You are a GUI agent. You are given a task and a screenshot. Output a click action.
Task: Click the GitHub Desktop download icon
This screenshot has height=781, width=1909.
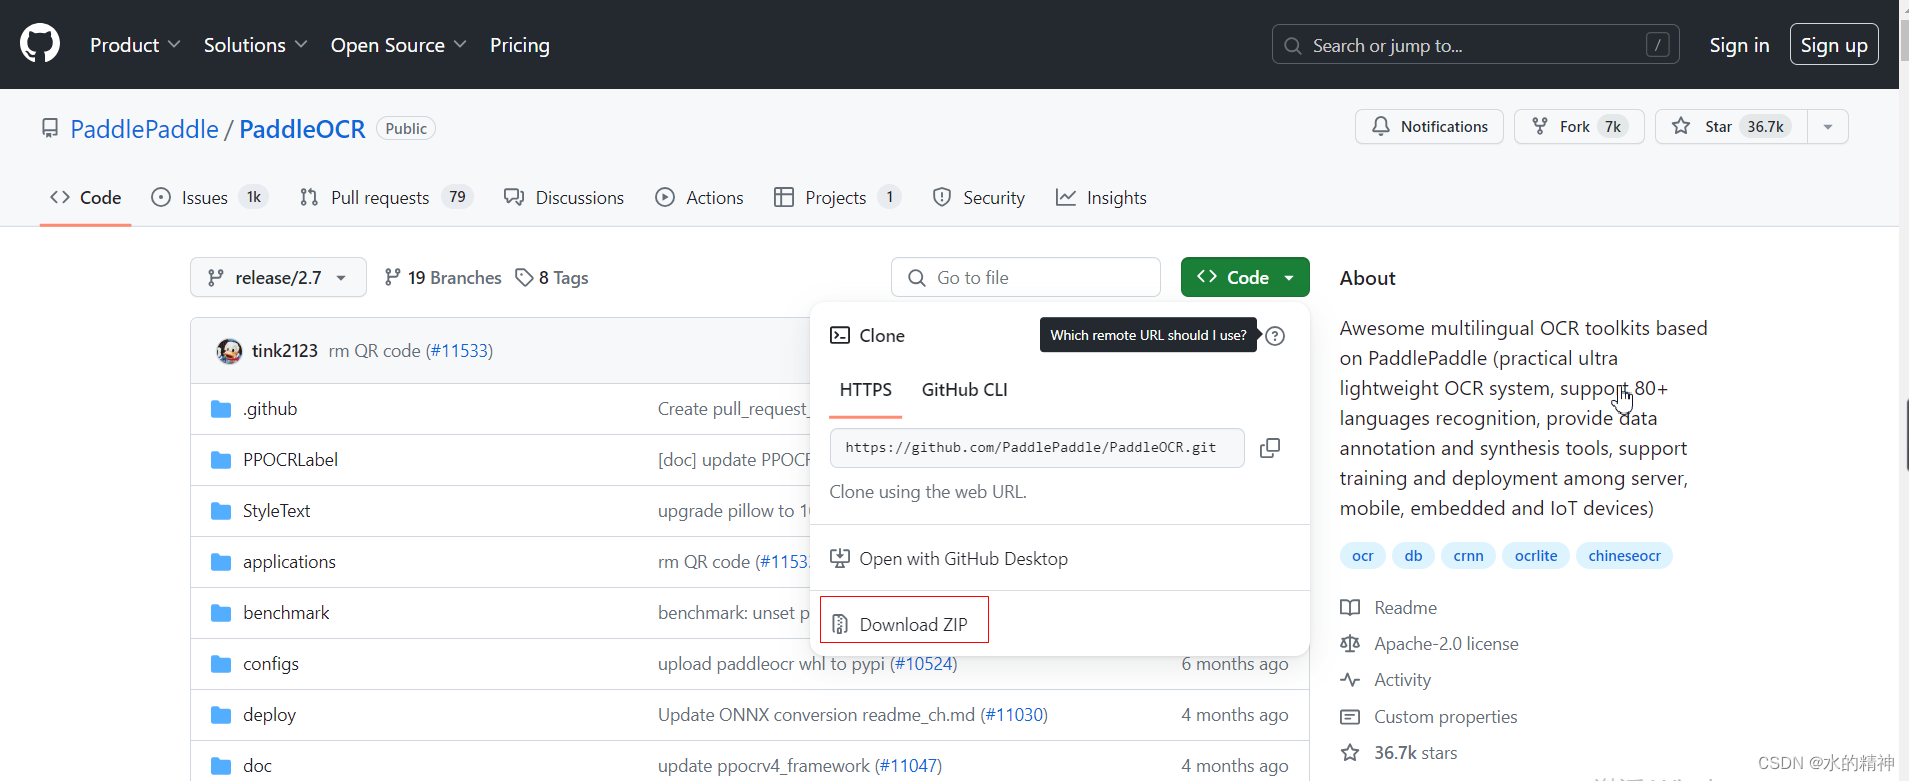click(840, 558)
